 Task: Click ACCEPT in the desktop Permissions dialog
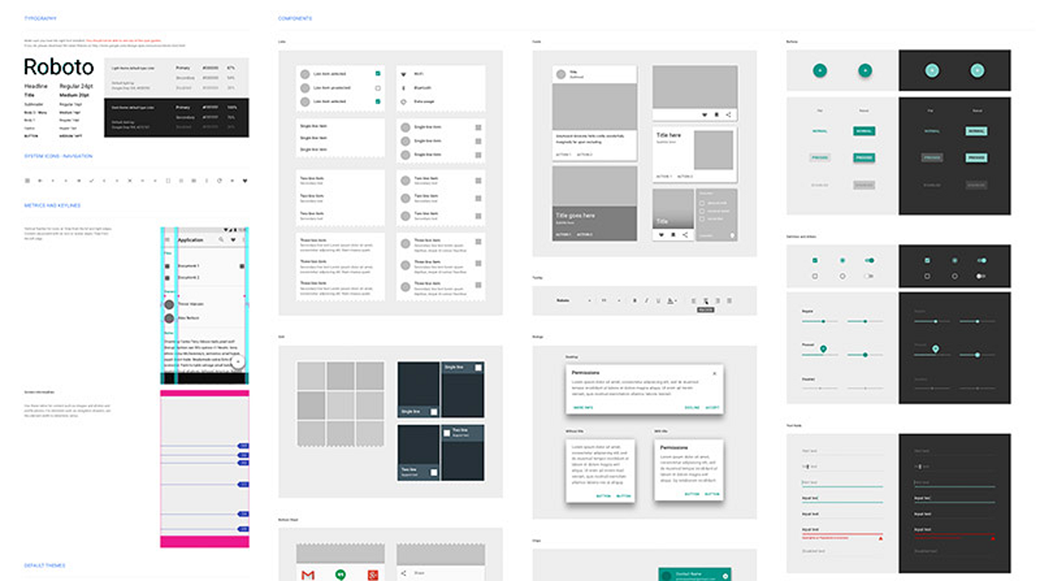[x=712, y=408]
